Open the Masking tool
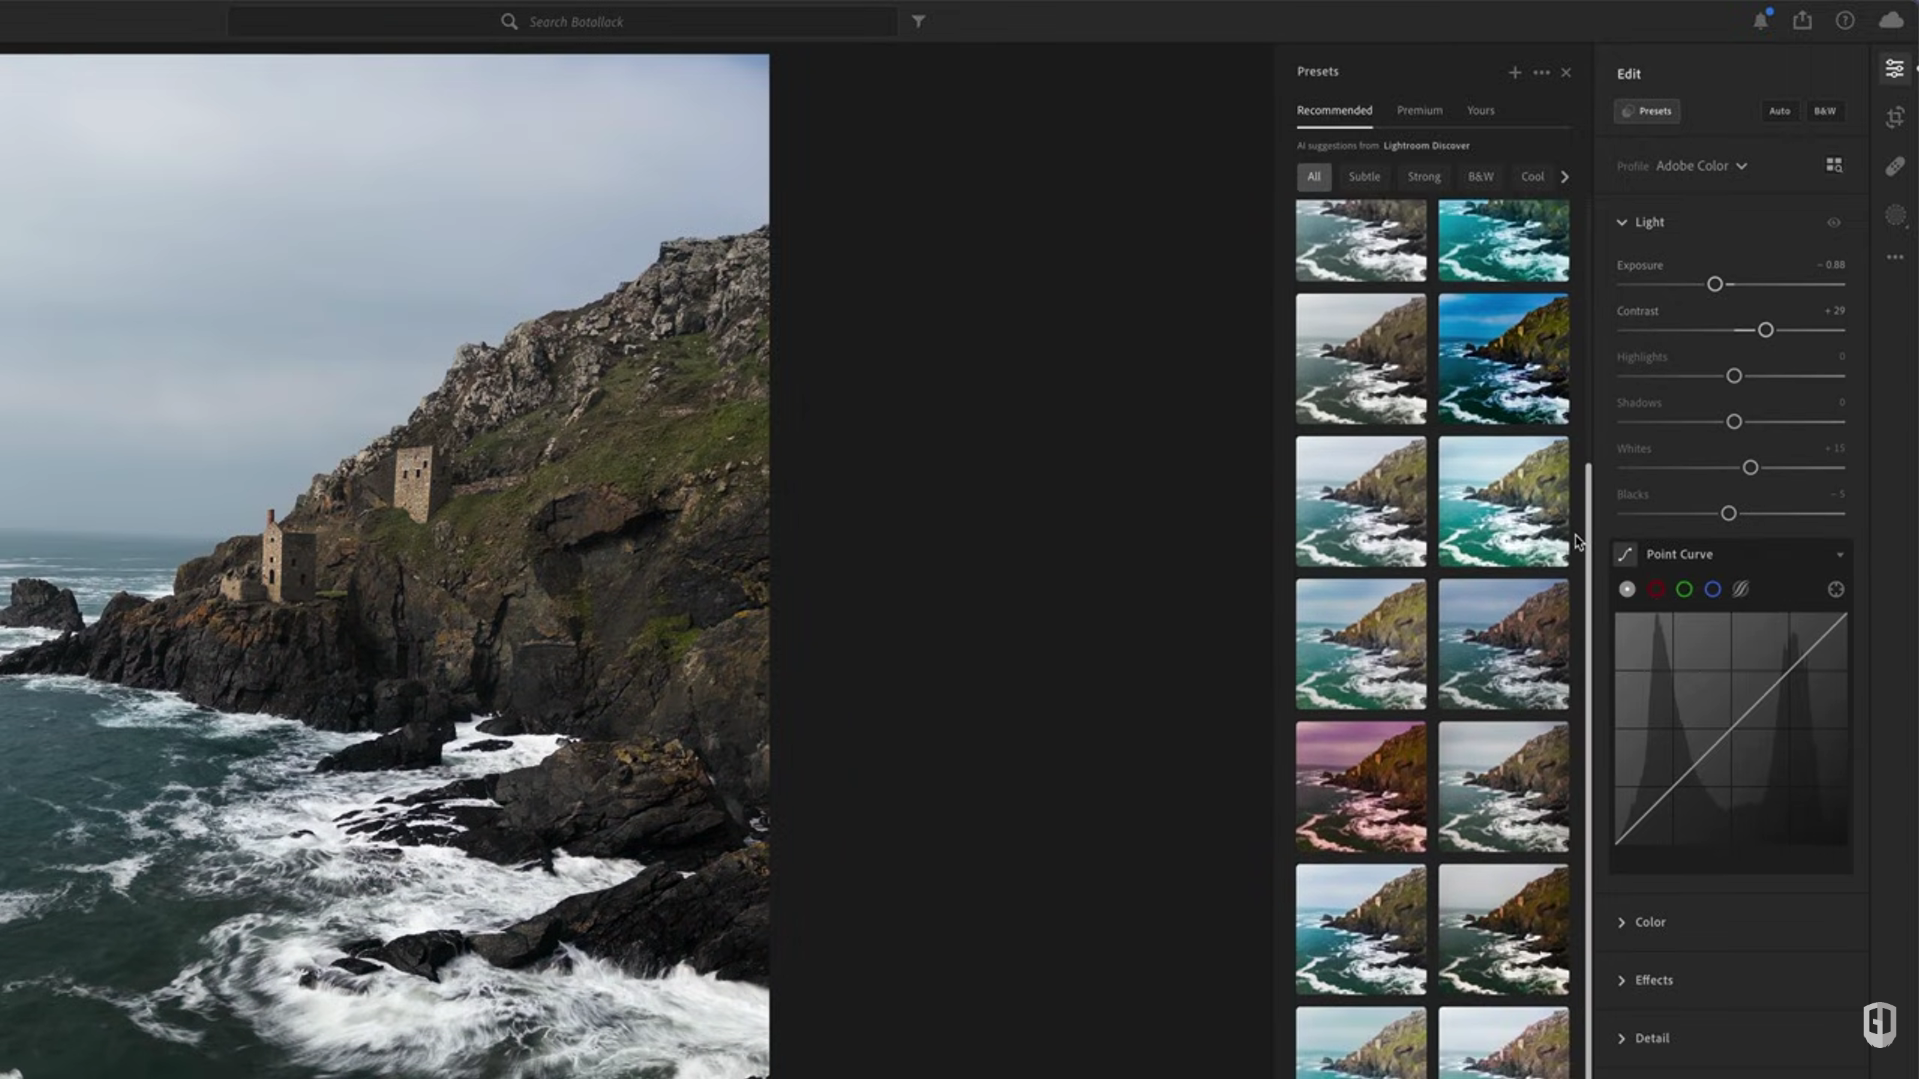 (x=1895, y=215)
